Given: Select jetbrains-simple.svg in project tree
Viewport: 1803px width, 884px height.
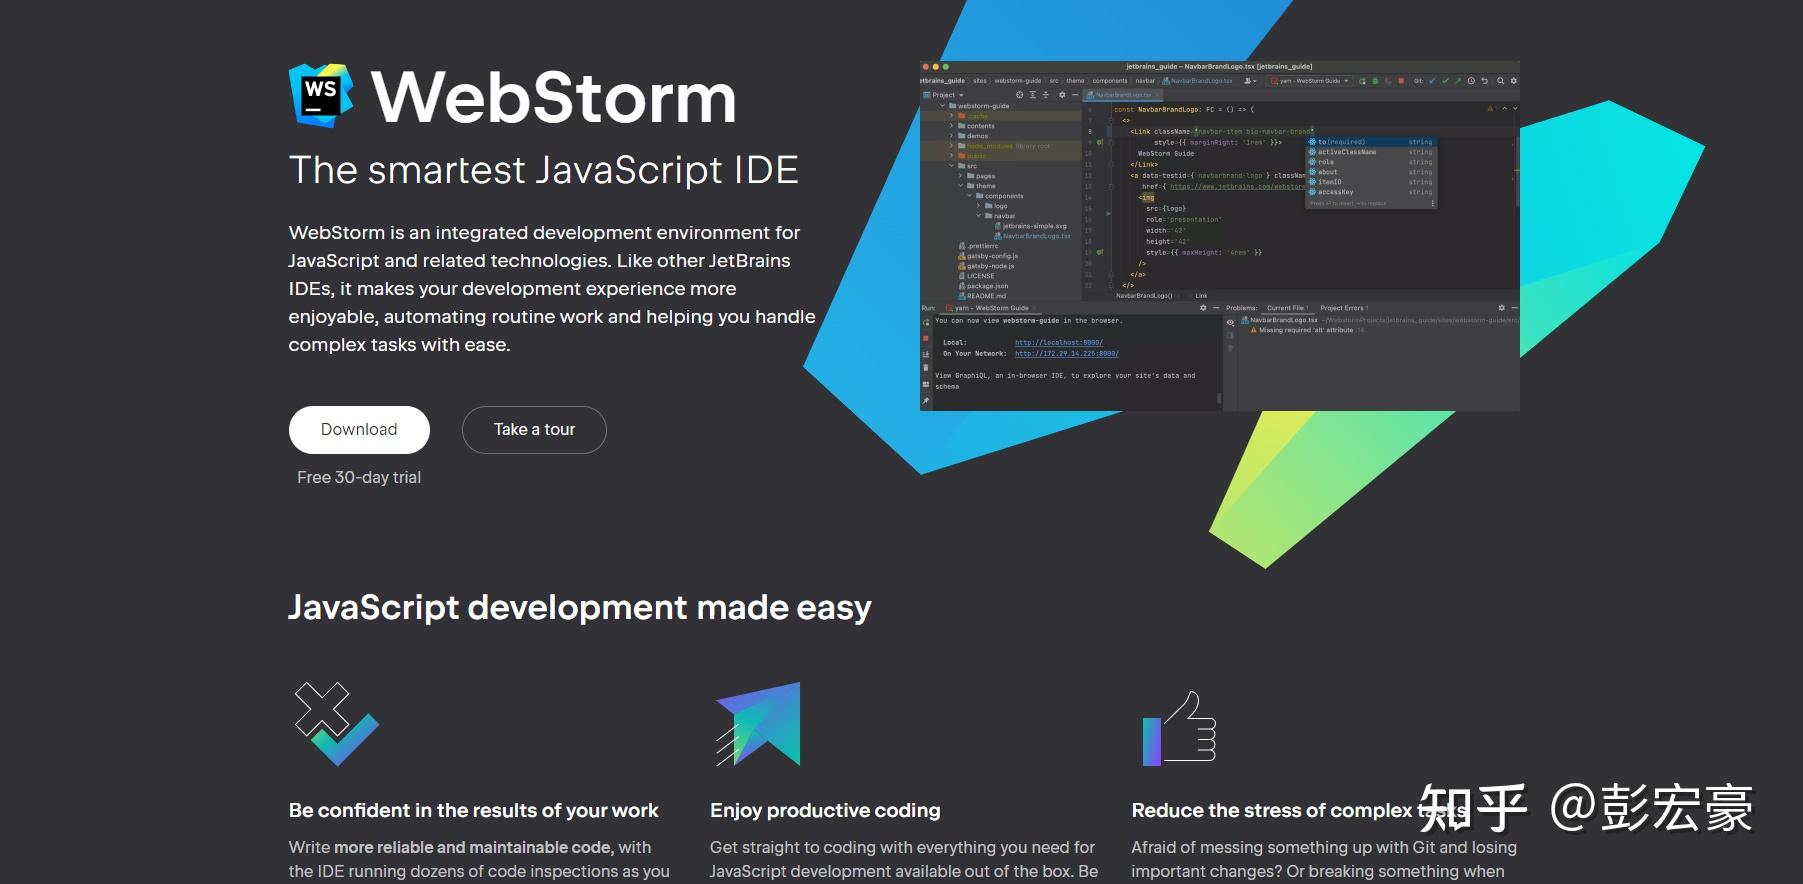Looking at the screenshot, I should [x=1030, y=226].
